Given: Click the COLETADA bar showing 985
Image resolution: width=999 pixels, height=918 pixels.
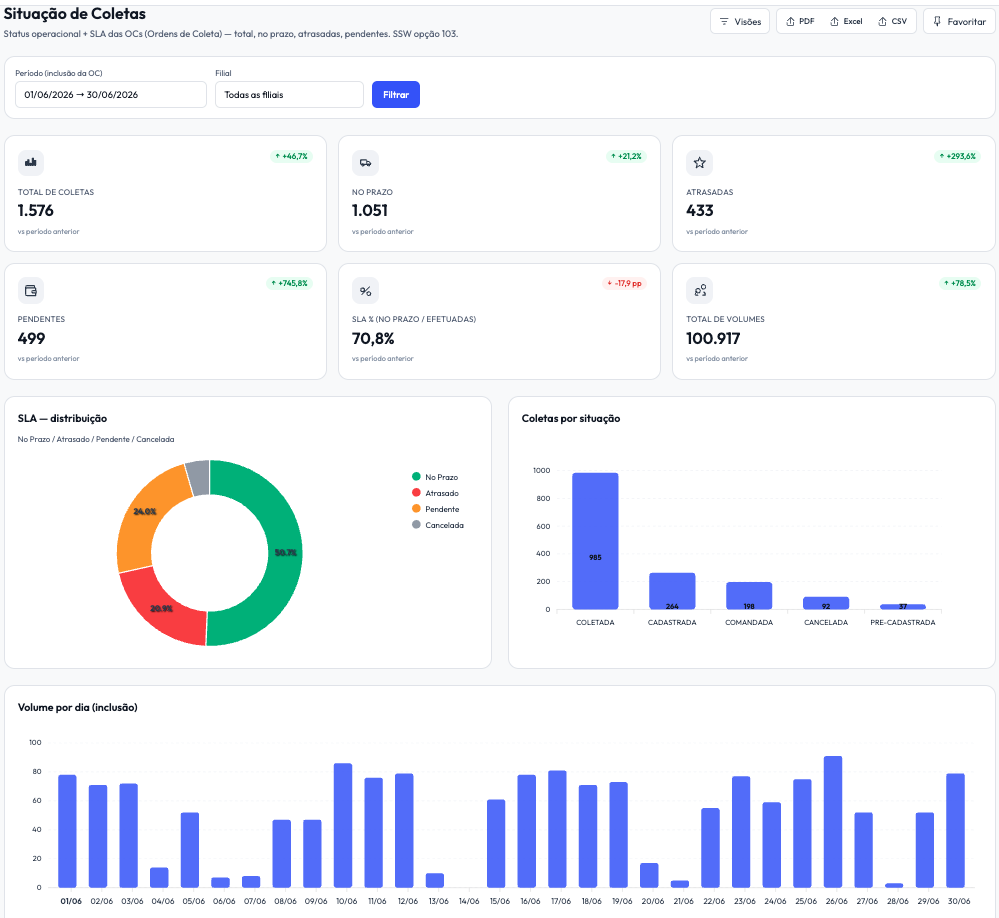Looking at the screenshot, I should 595,541.
